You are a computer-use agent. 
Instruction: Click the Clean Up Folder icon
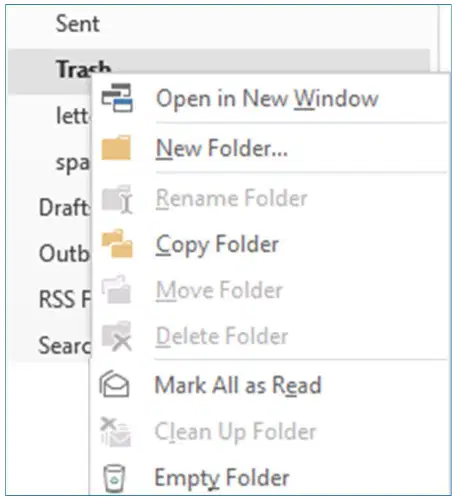(x=116, y=432)
